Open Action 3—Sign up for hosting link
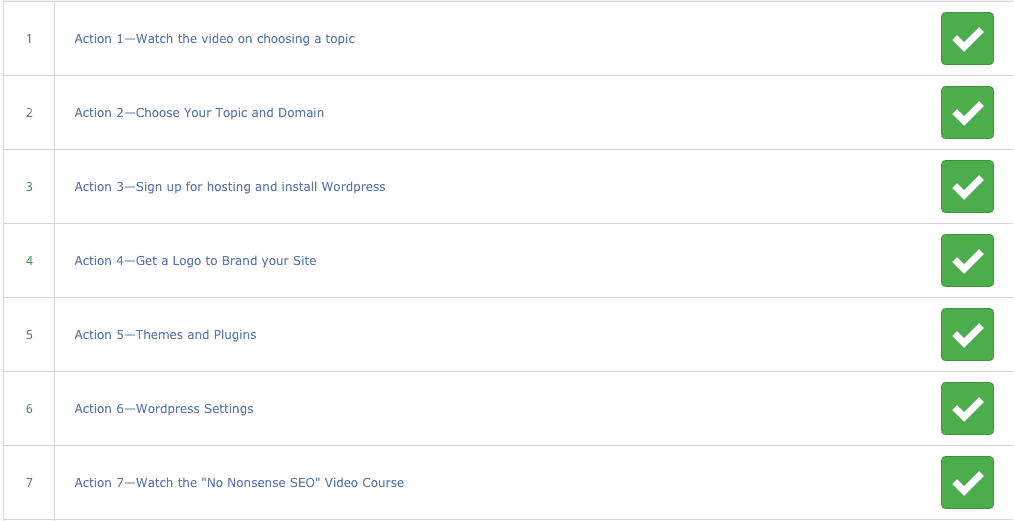This screenshot has height=521, width=1014. pyautogui.click(x=230, y=187)
